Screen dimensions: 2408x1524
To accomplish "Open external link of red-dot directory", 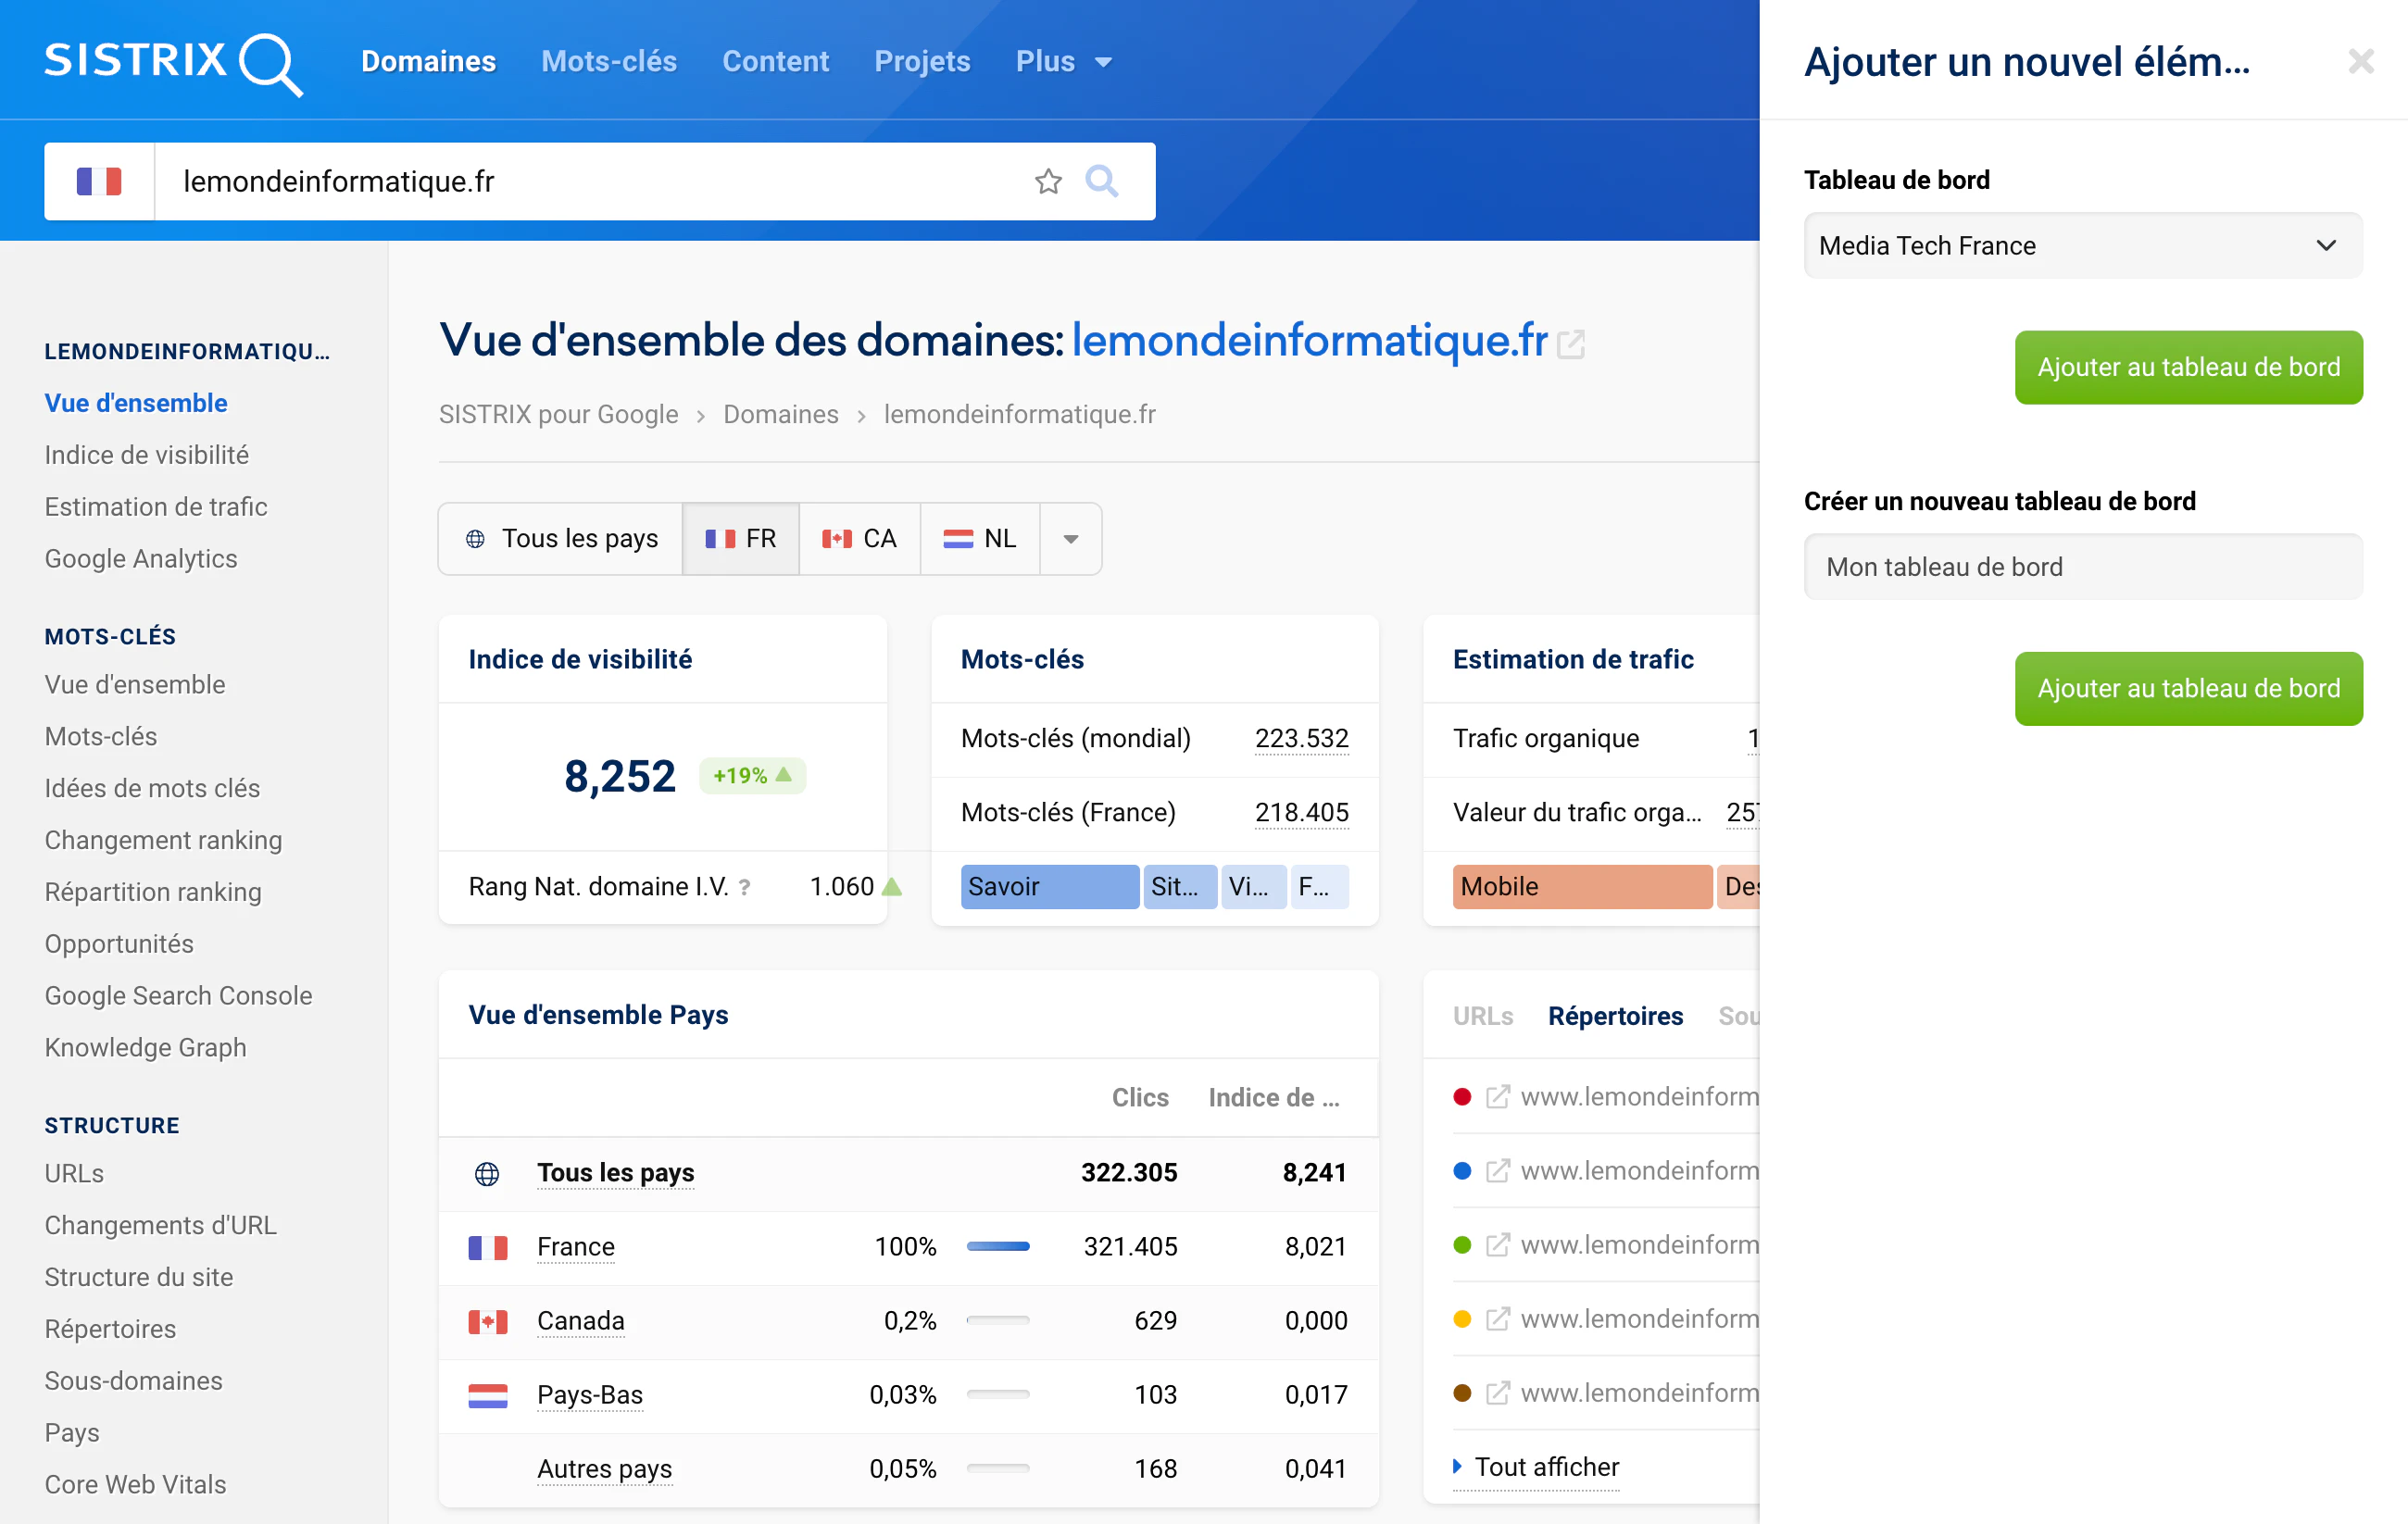I will coord(1497,1097).
